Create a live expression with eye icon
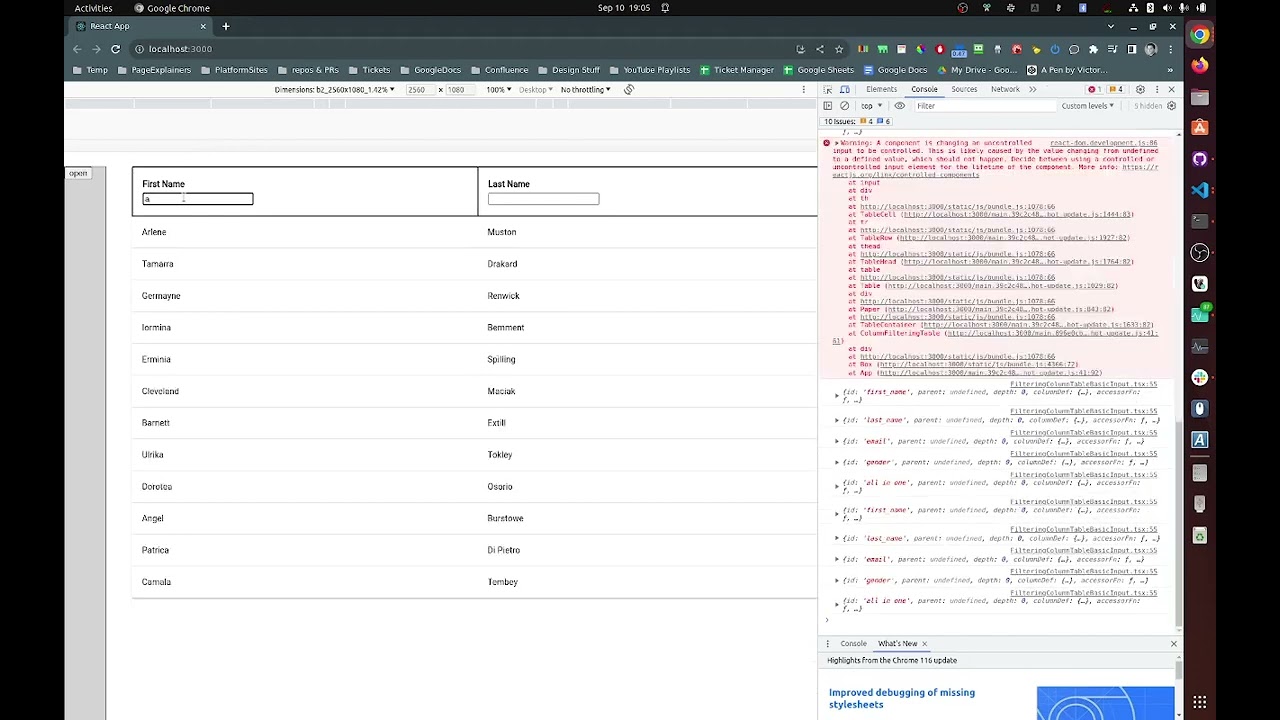1280x720 pixels. click(899, 105)
